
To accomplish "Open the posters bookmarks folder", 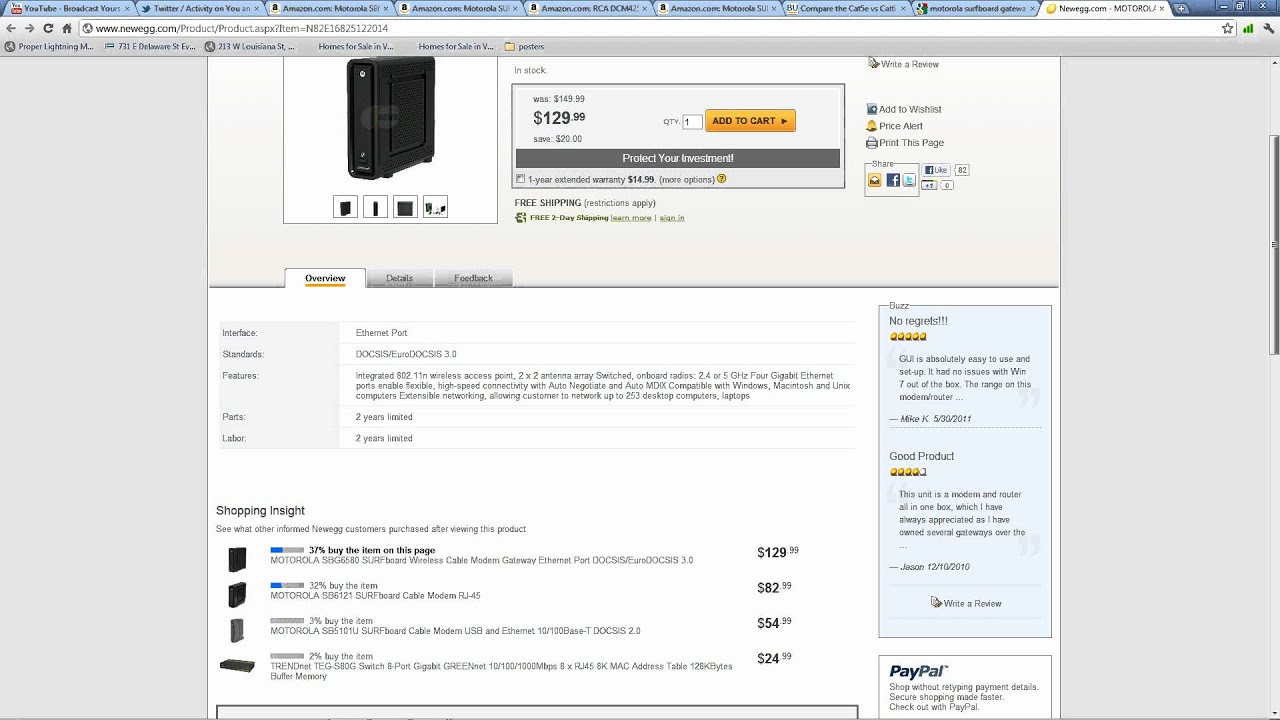I will point(525,46).
